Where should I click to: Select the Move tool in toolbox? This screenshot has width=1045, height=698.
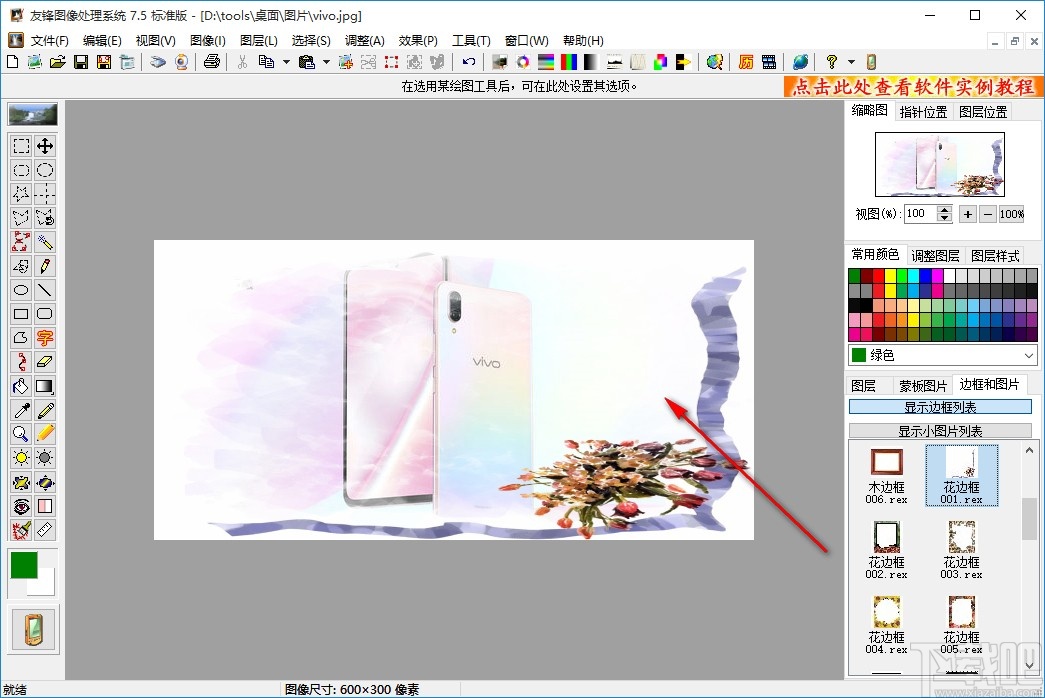(x=45, y=146)
